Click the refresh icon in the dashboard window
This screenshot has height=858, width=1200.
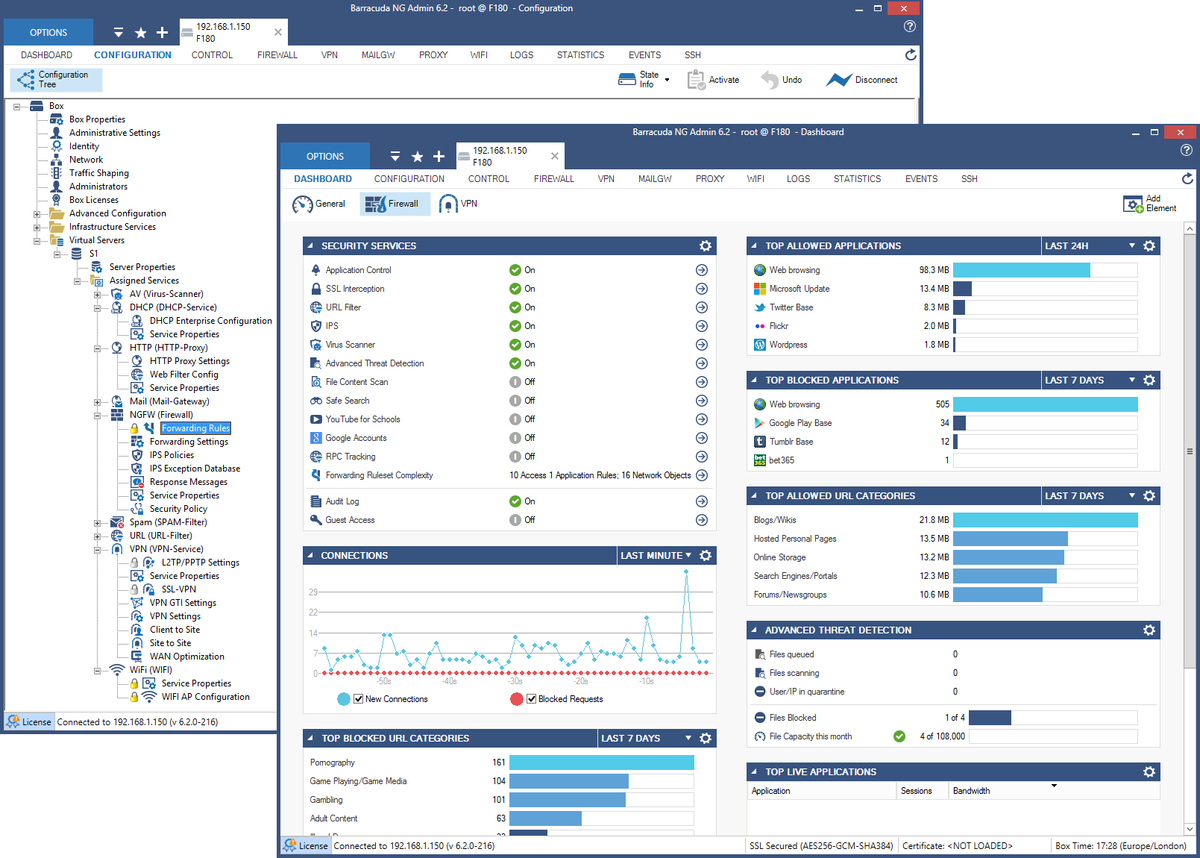coord(1187,179)
